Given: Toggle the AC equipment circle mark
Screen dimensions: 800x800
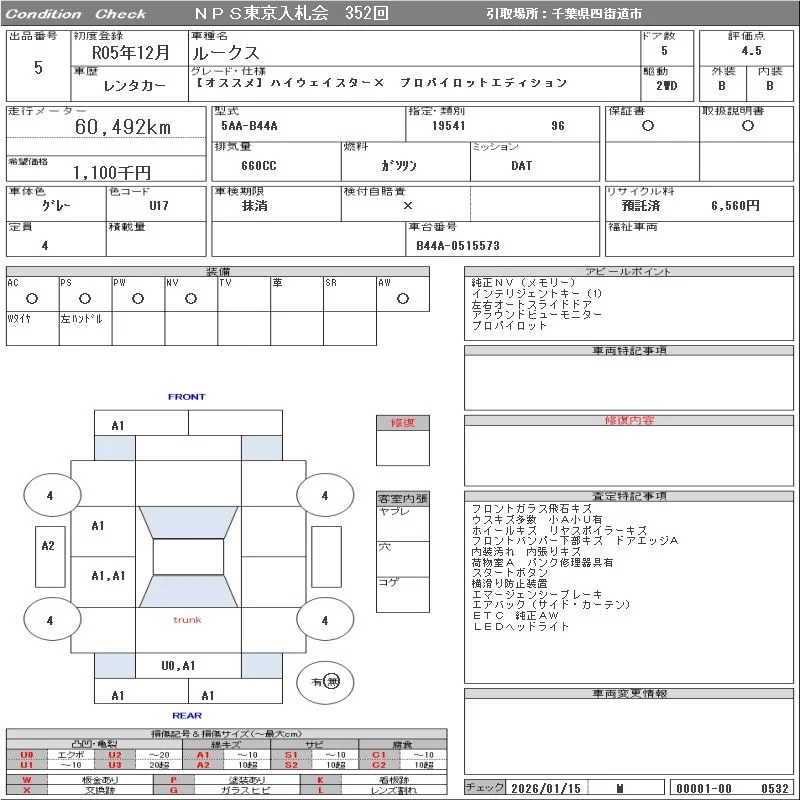Looking at the screenshot, I should click(x=31, y=298).
